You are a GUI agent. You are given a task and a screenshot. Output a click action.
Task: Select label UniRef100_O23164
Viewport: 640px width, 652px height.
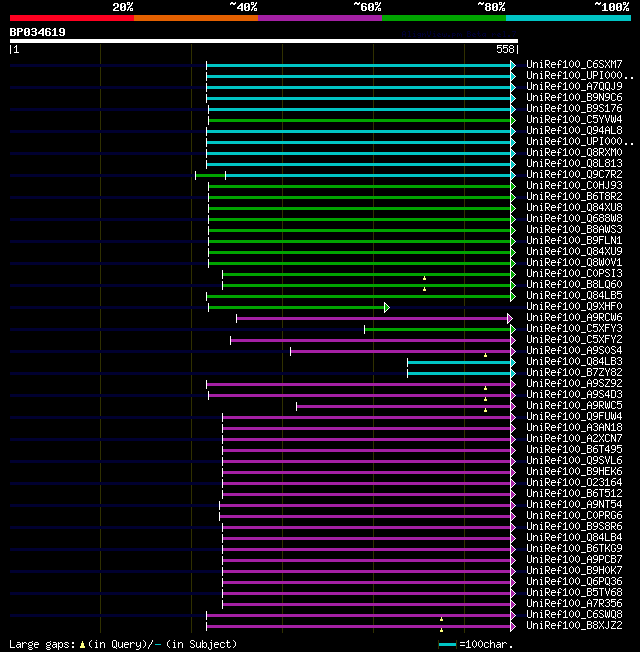click(574, 483)
